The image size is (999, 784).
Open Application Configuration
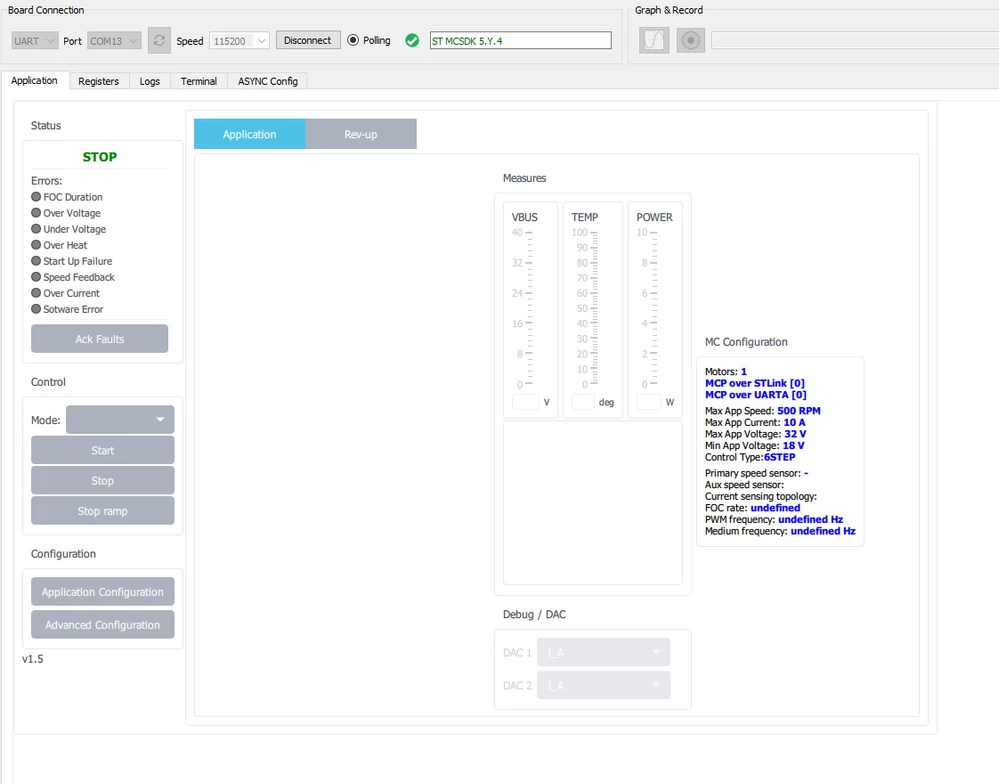coord(103,592)
